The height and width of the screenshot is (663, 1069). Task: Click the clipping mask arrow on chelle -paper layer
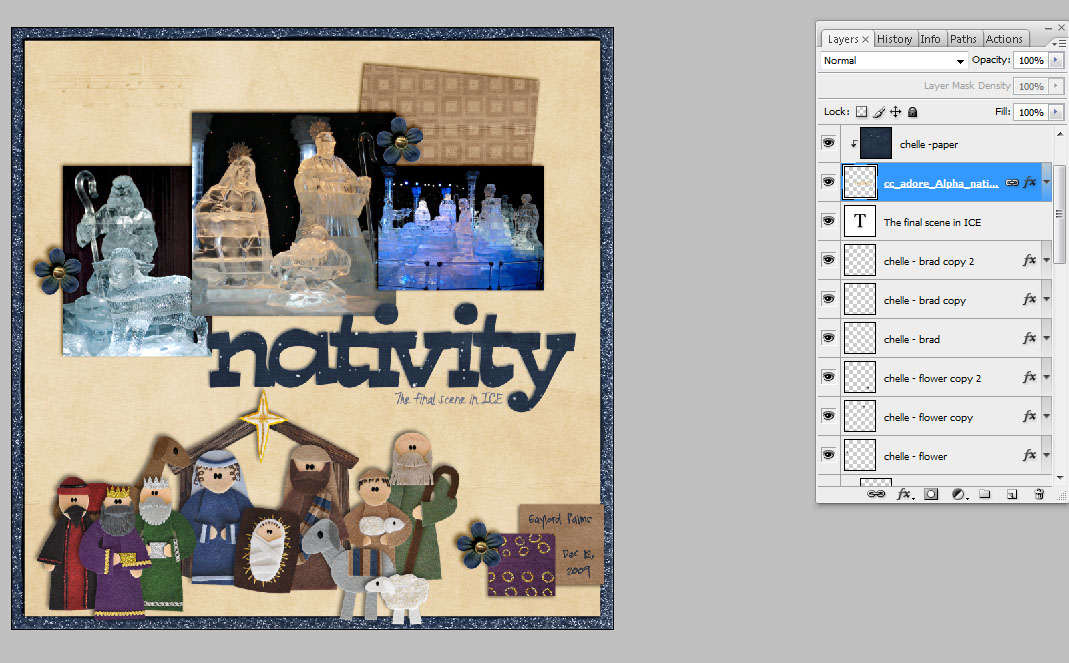pos(853,144)
